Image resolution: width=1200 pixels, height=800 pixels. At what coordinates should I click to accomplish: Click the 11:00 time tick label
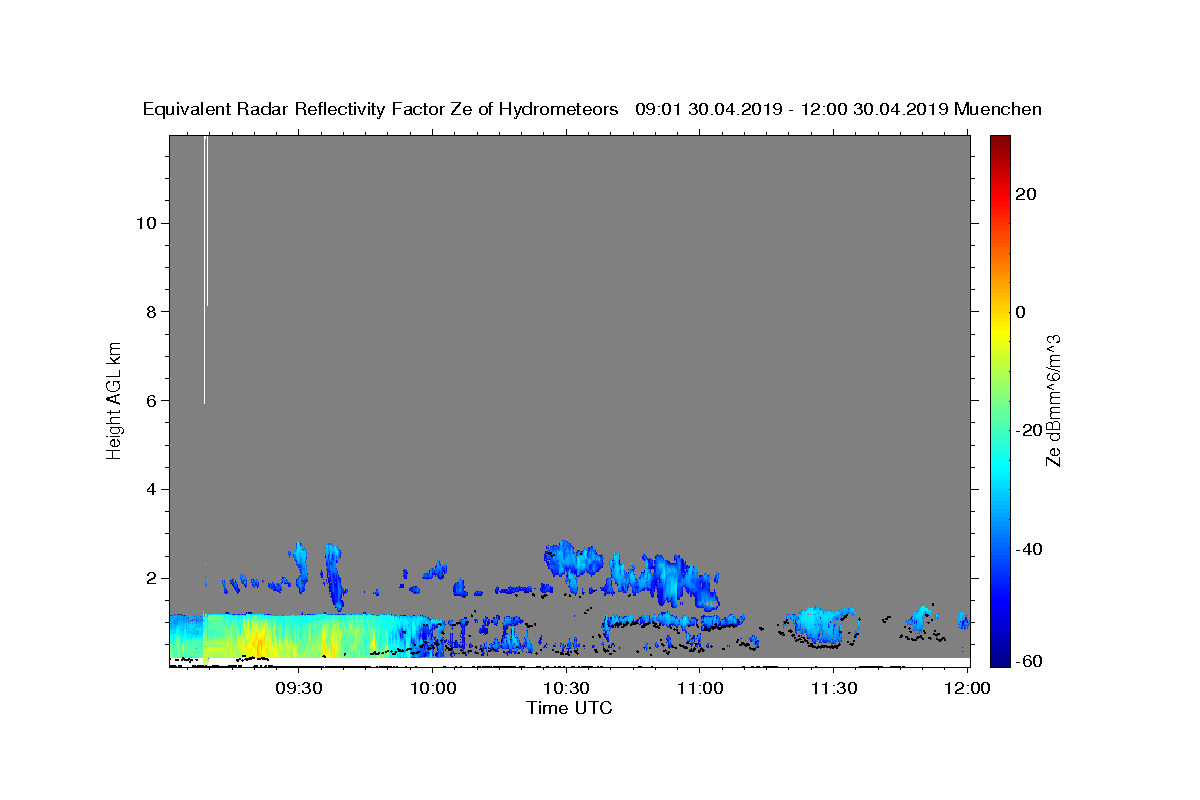[700, 688]
